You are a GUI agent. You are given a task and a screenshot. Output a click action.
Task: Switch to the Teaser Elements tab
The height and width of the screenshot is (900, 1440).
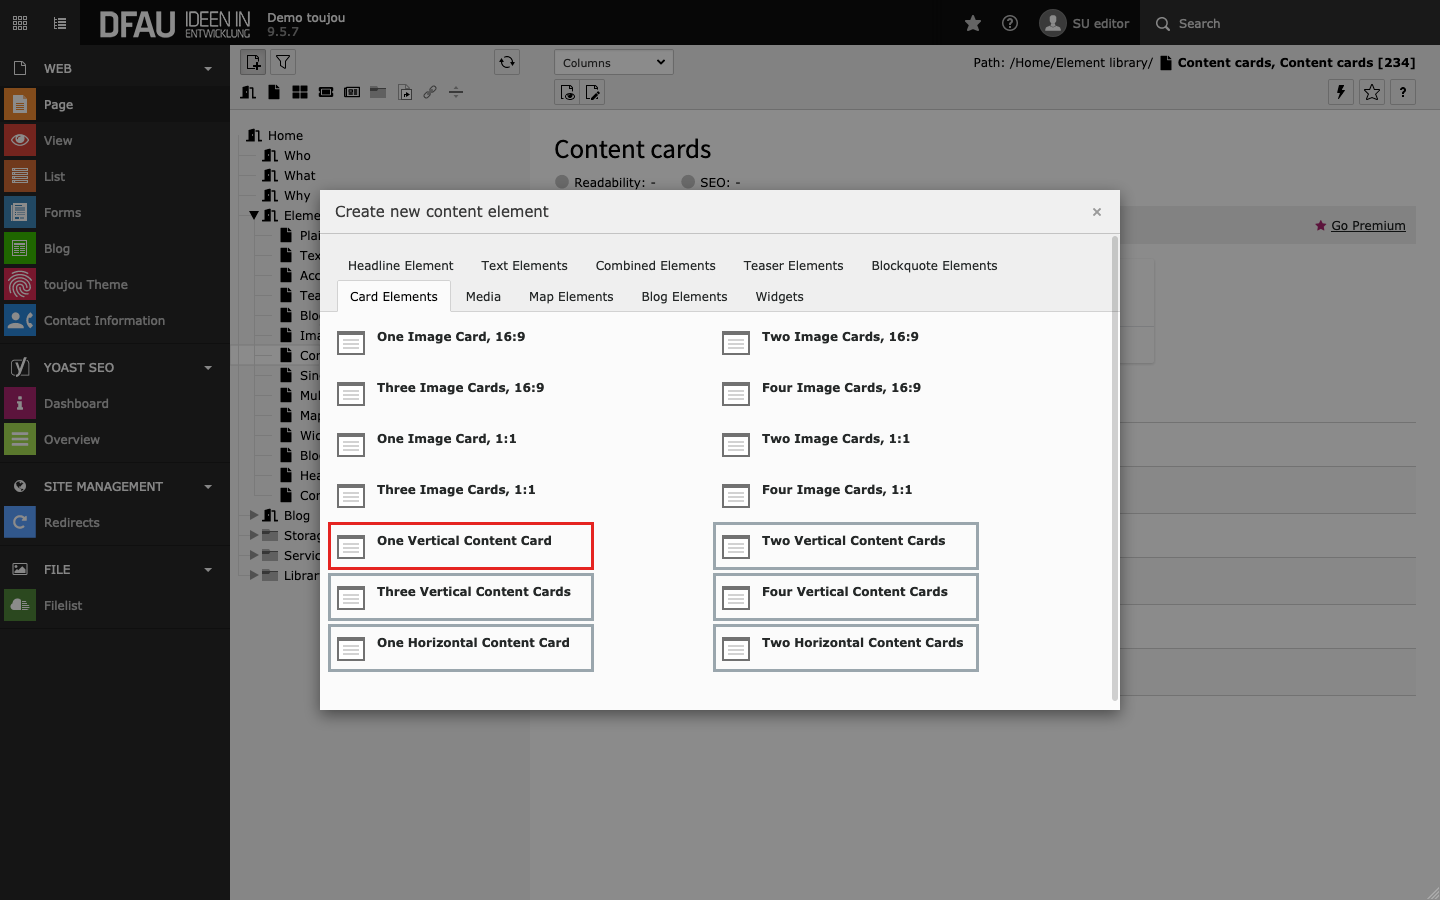(793, 265)
